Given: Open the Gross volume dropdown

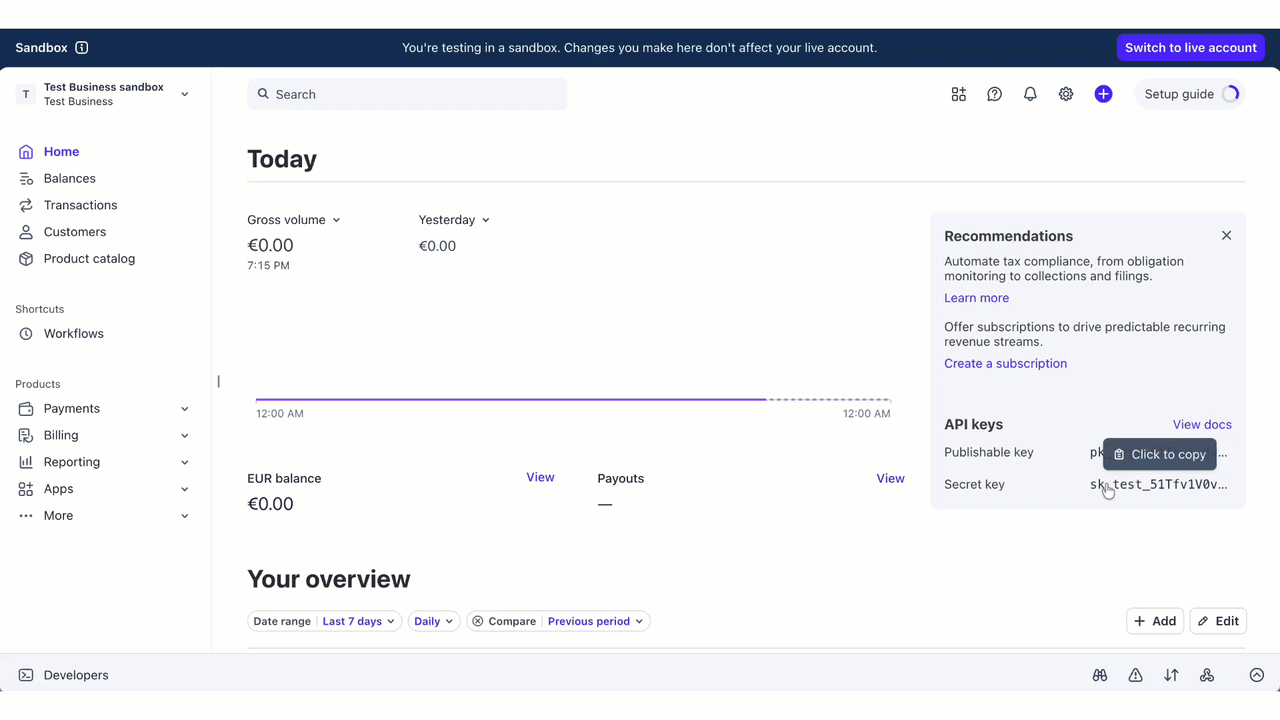Looking at the screenshot, I should pyautogui.click(x=294, y=220).
